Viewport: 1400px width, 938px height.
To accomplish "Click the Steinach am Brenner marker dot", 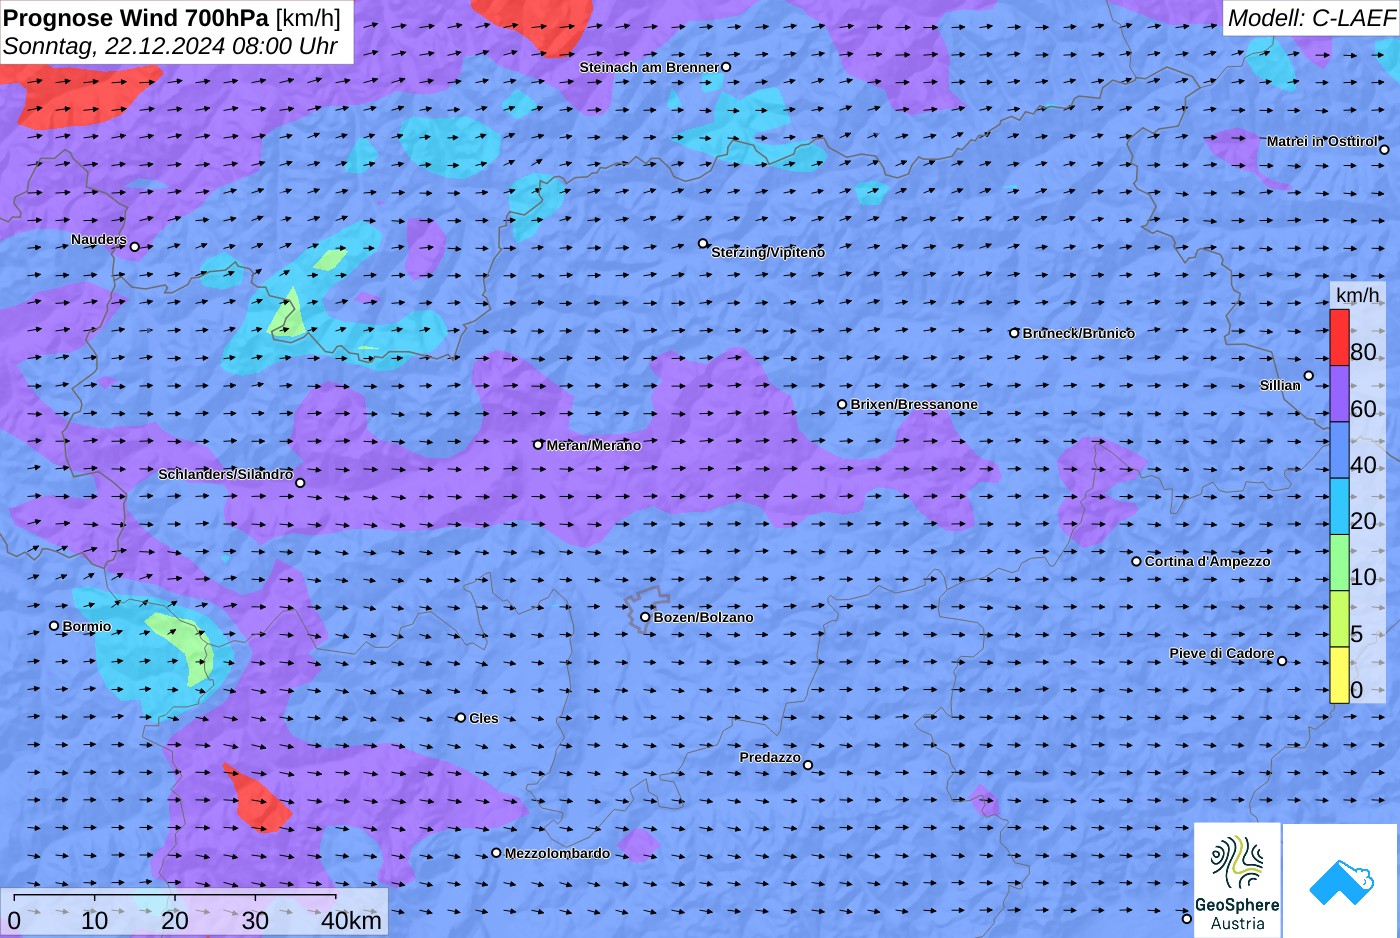I will (726, 67).
